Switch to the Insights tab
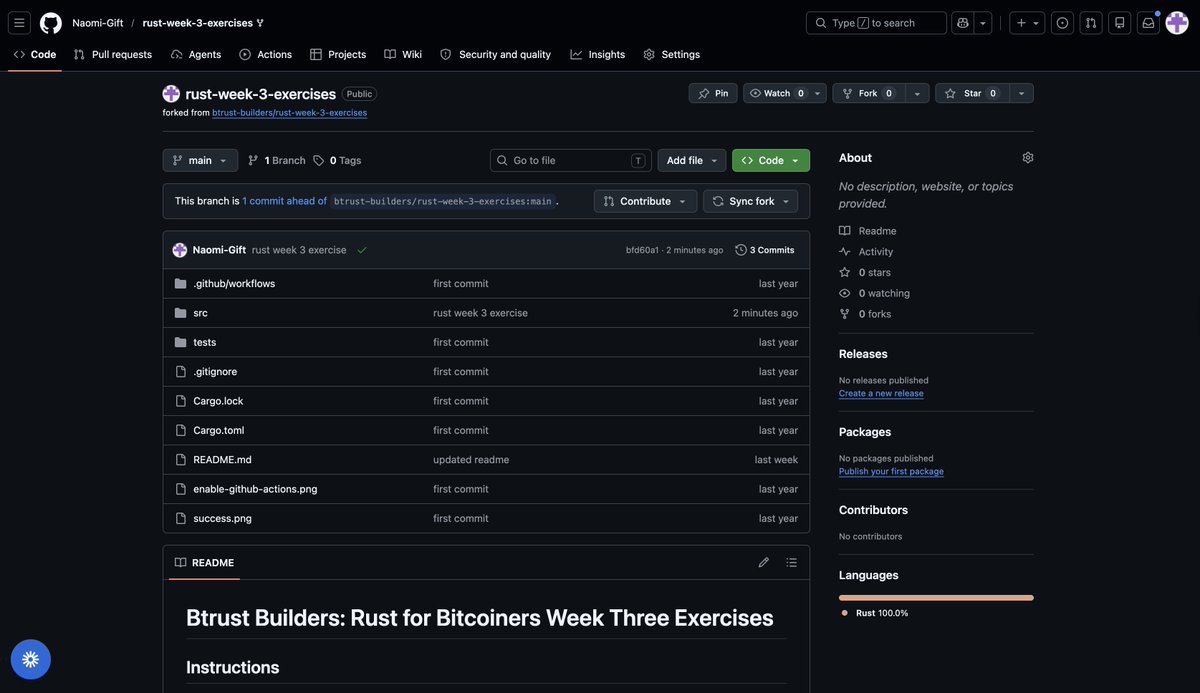 (599, 54)
